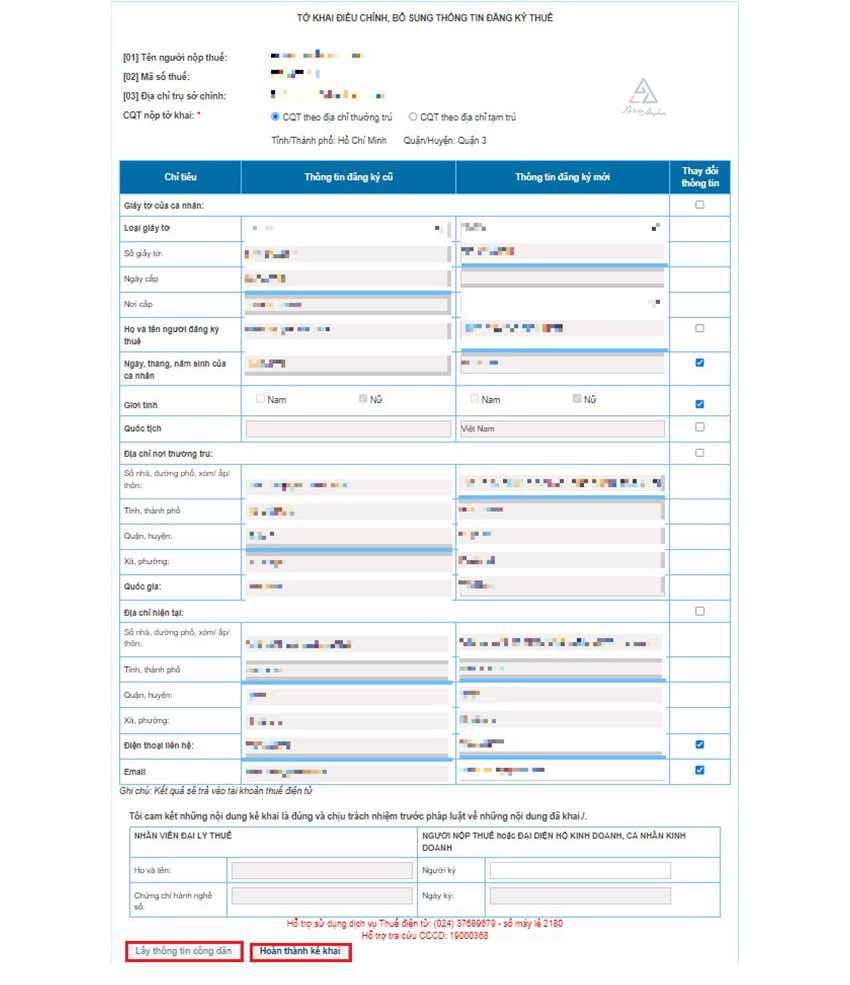The height and width of the screenshot is (985, 850).
Task: Focus the Ngày ký input field
Action: pos(580,896)
